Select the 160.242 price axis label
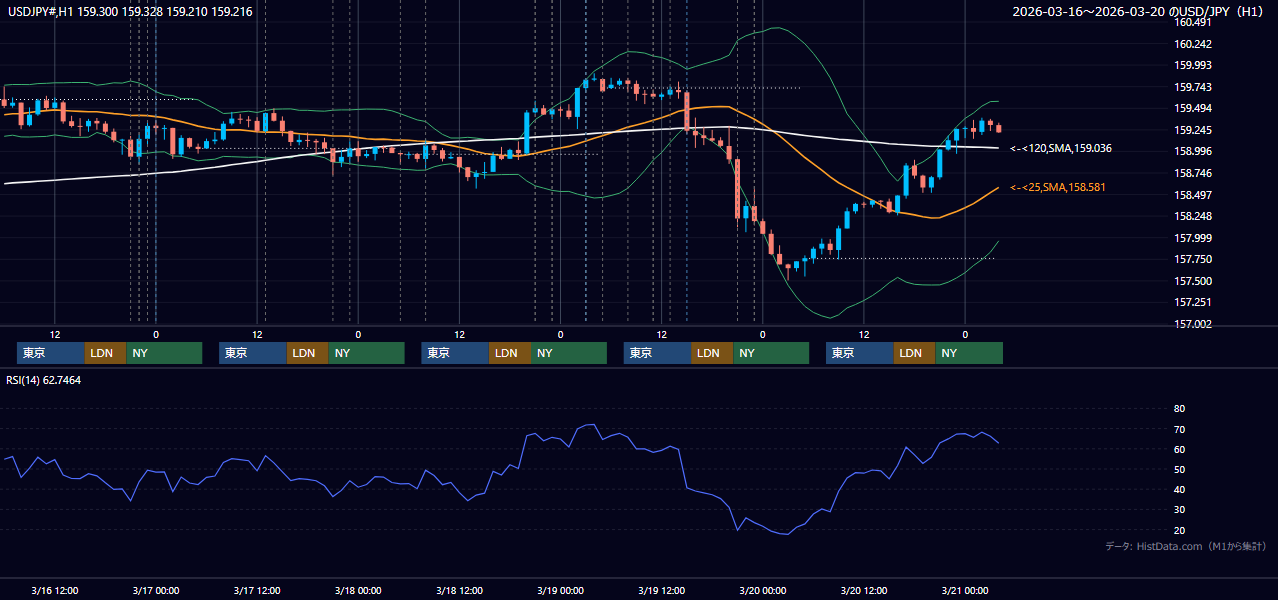1278x600 pixels. [x=1193, y=44]
